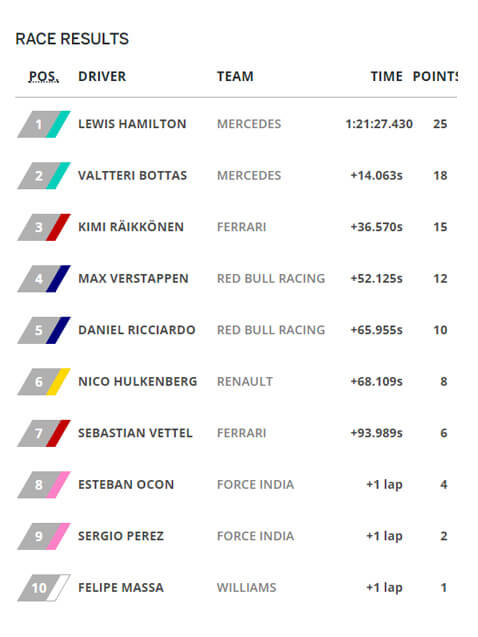
Task: Select the position 6 badge with yellow stripe
Action: point(44,382)
